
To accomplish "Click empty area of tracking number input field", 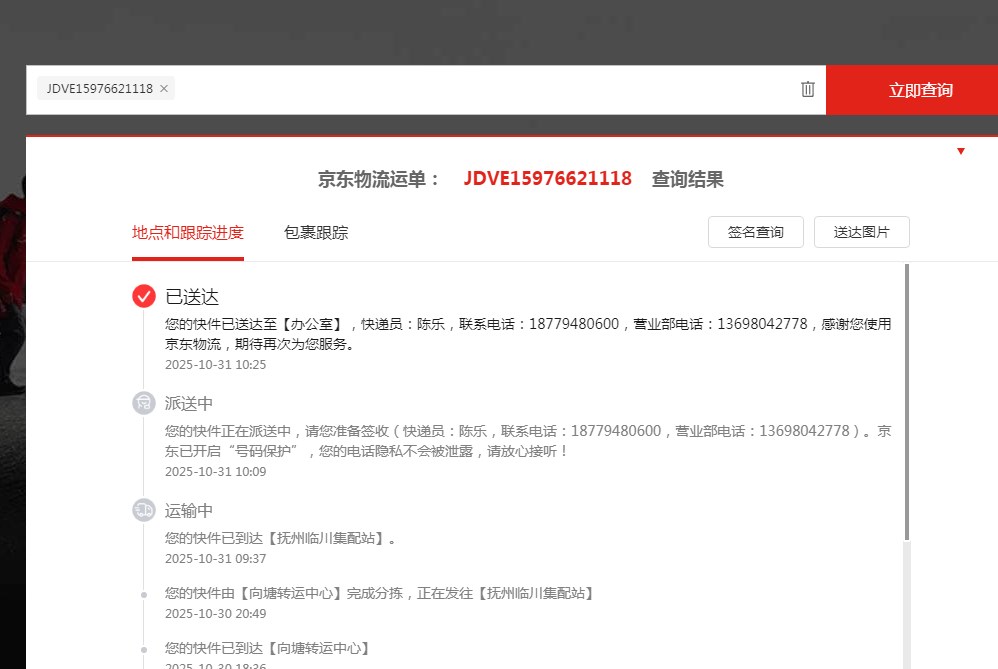I will (480, 90).
